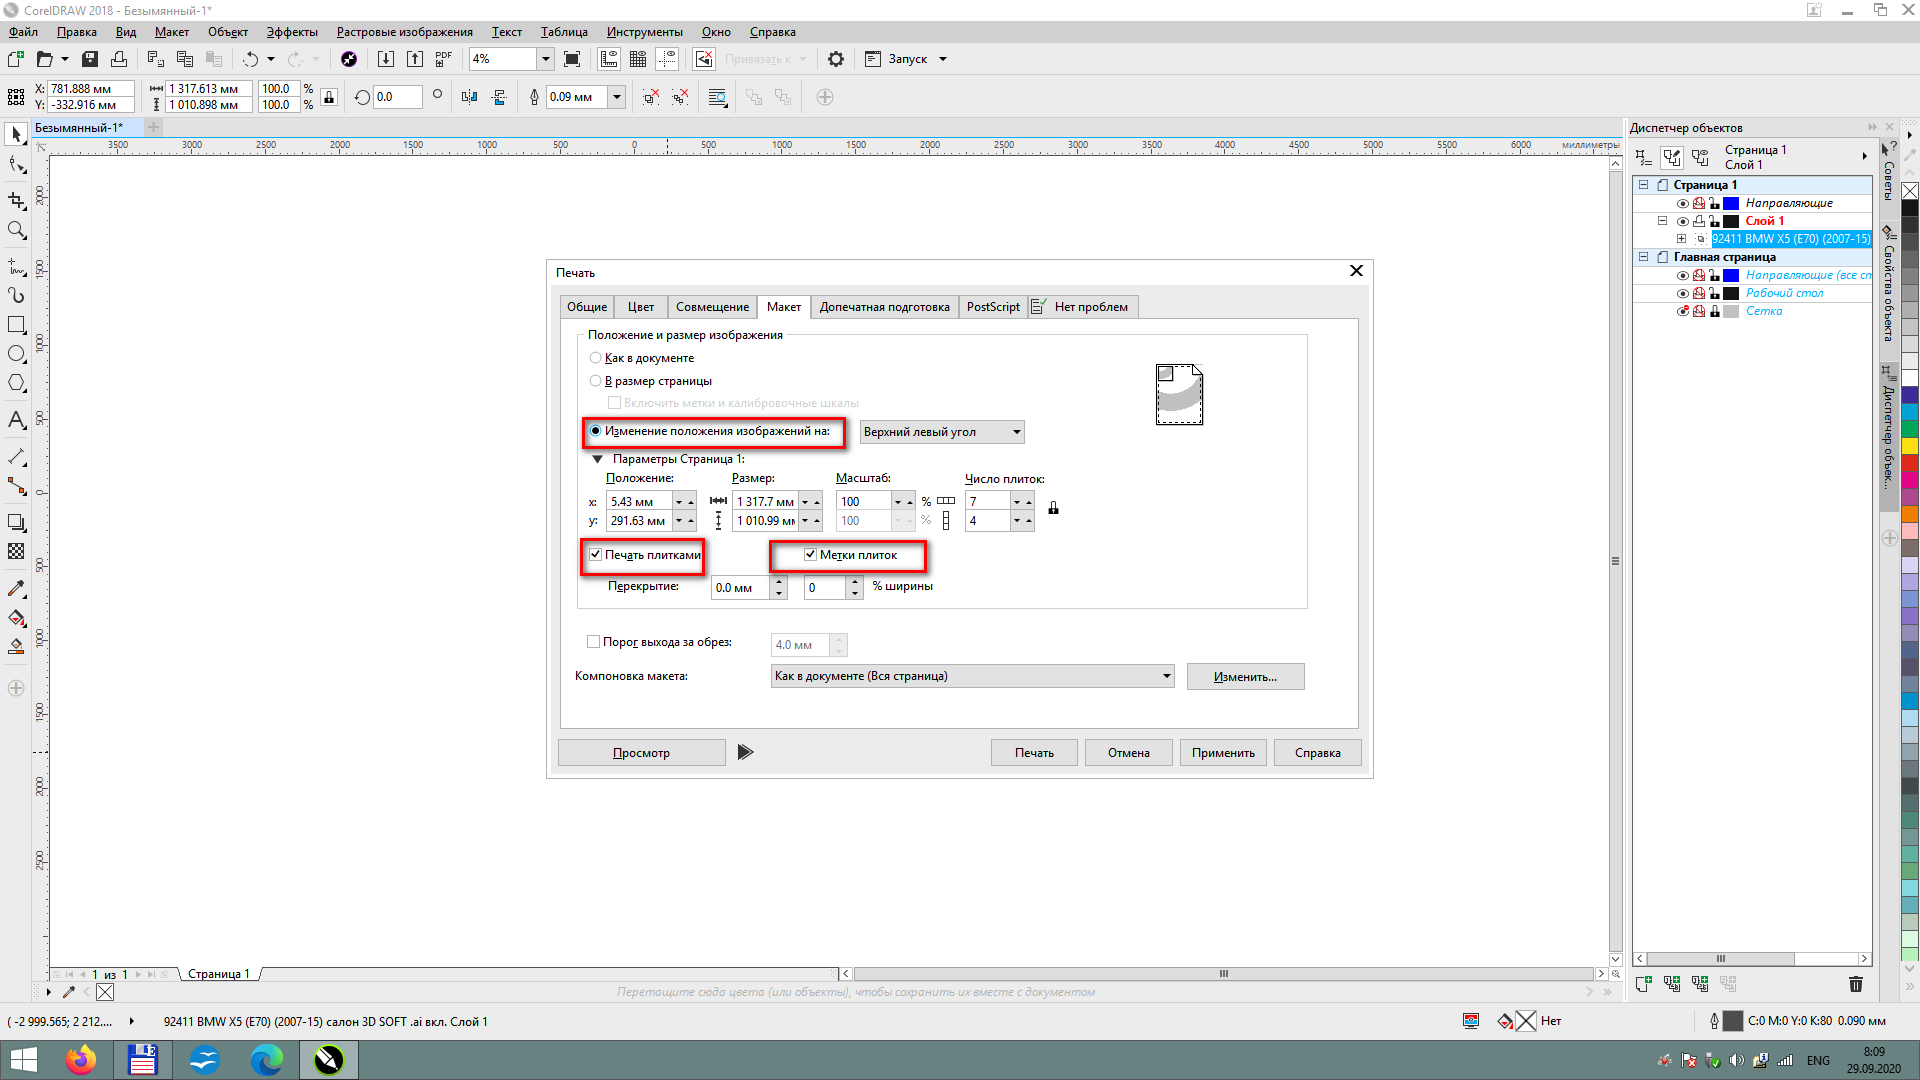Select the Zoom tool in the toolbox
The image size is (1920, 1080).
coord(16,231)
